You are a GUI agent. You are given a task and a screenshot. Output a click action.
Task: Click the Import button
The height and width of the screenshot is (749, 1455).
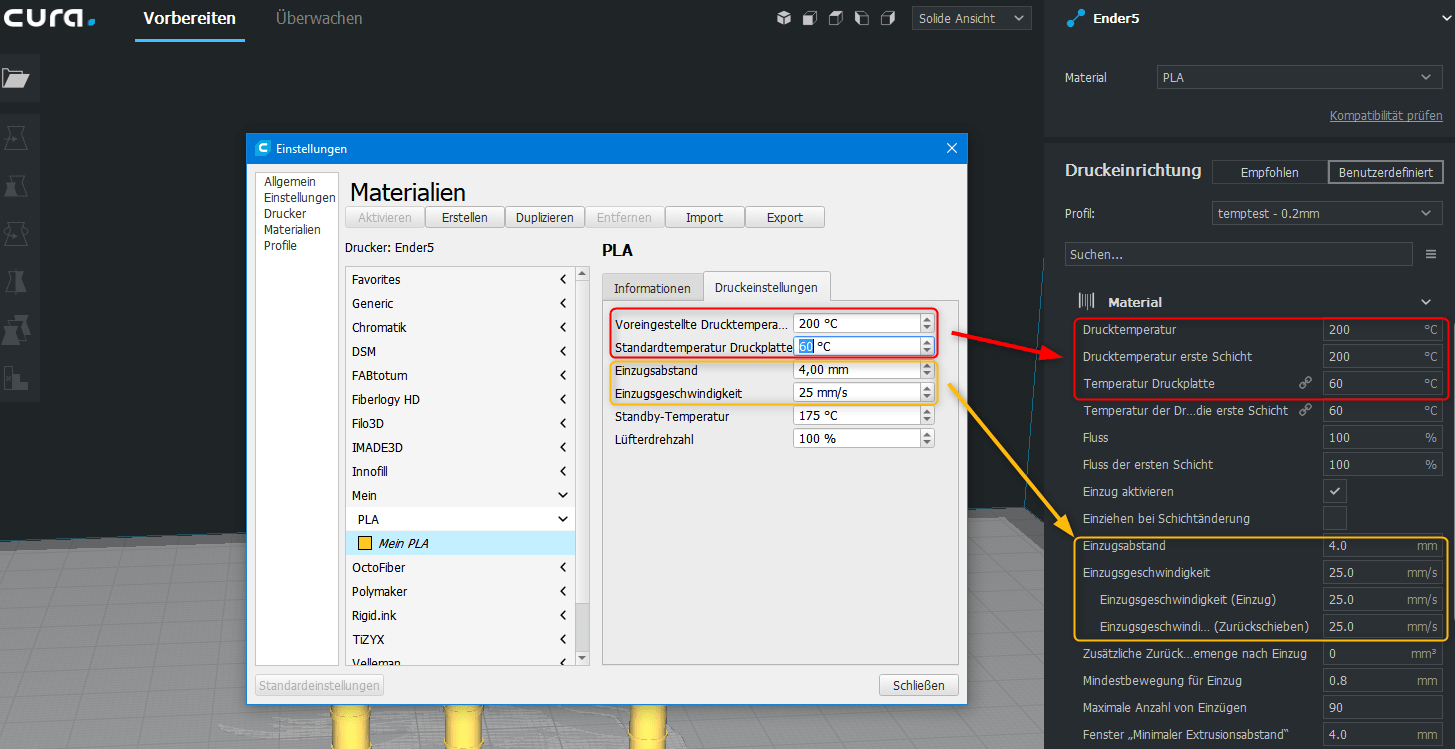click(x=705, y=217)
